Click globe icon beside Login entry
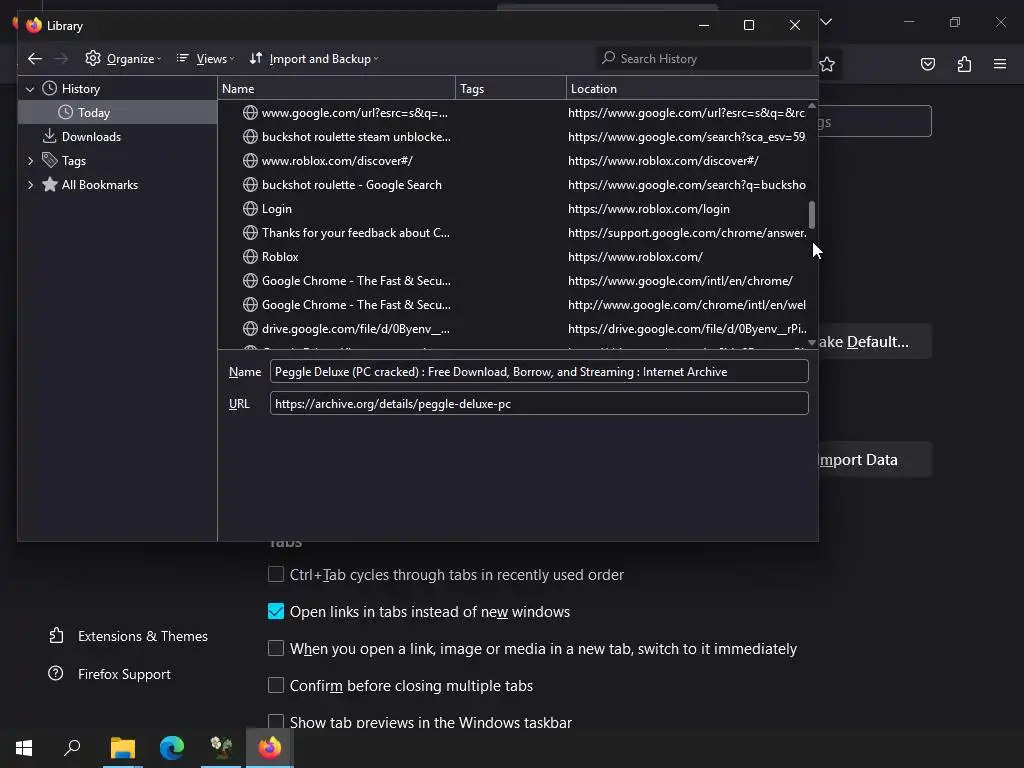 250,208
